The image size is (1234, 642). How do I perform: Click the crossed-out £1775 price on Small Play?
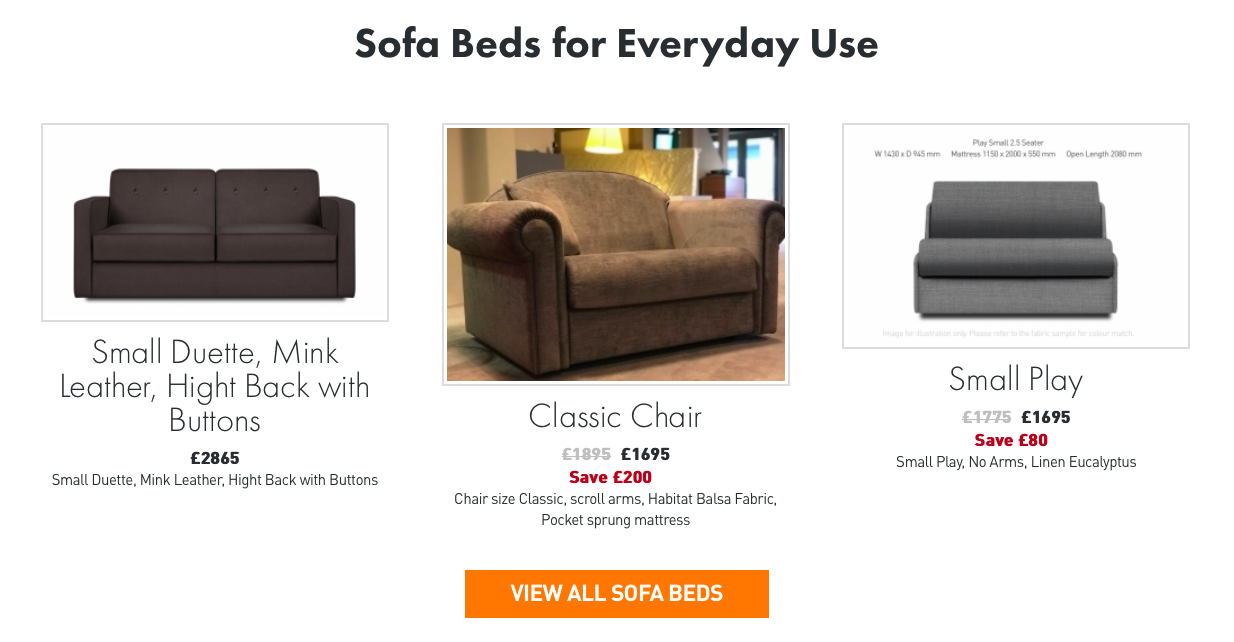985,417
